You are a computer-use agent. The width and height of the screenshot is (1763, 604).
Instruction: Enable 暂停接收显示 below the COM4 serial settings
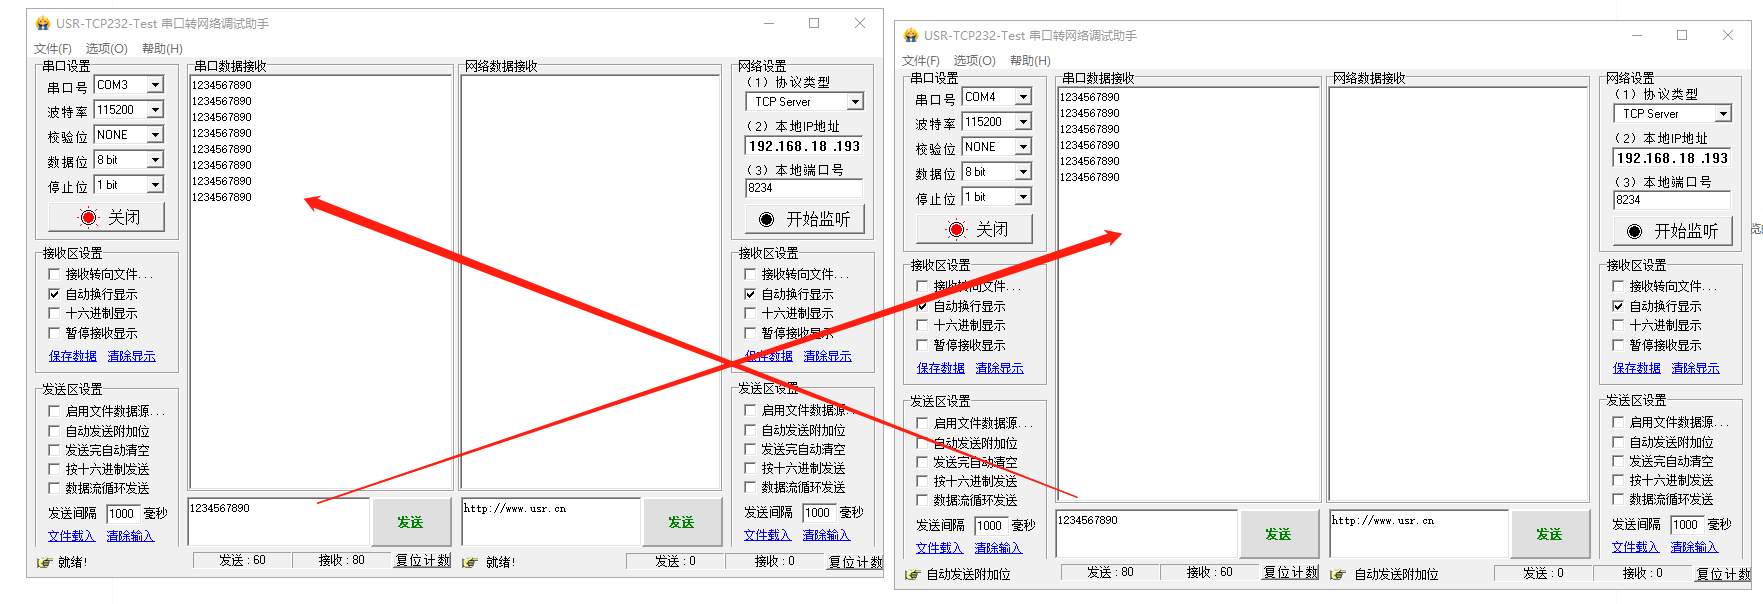(x=922, y=345)
